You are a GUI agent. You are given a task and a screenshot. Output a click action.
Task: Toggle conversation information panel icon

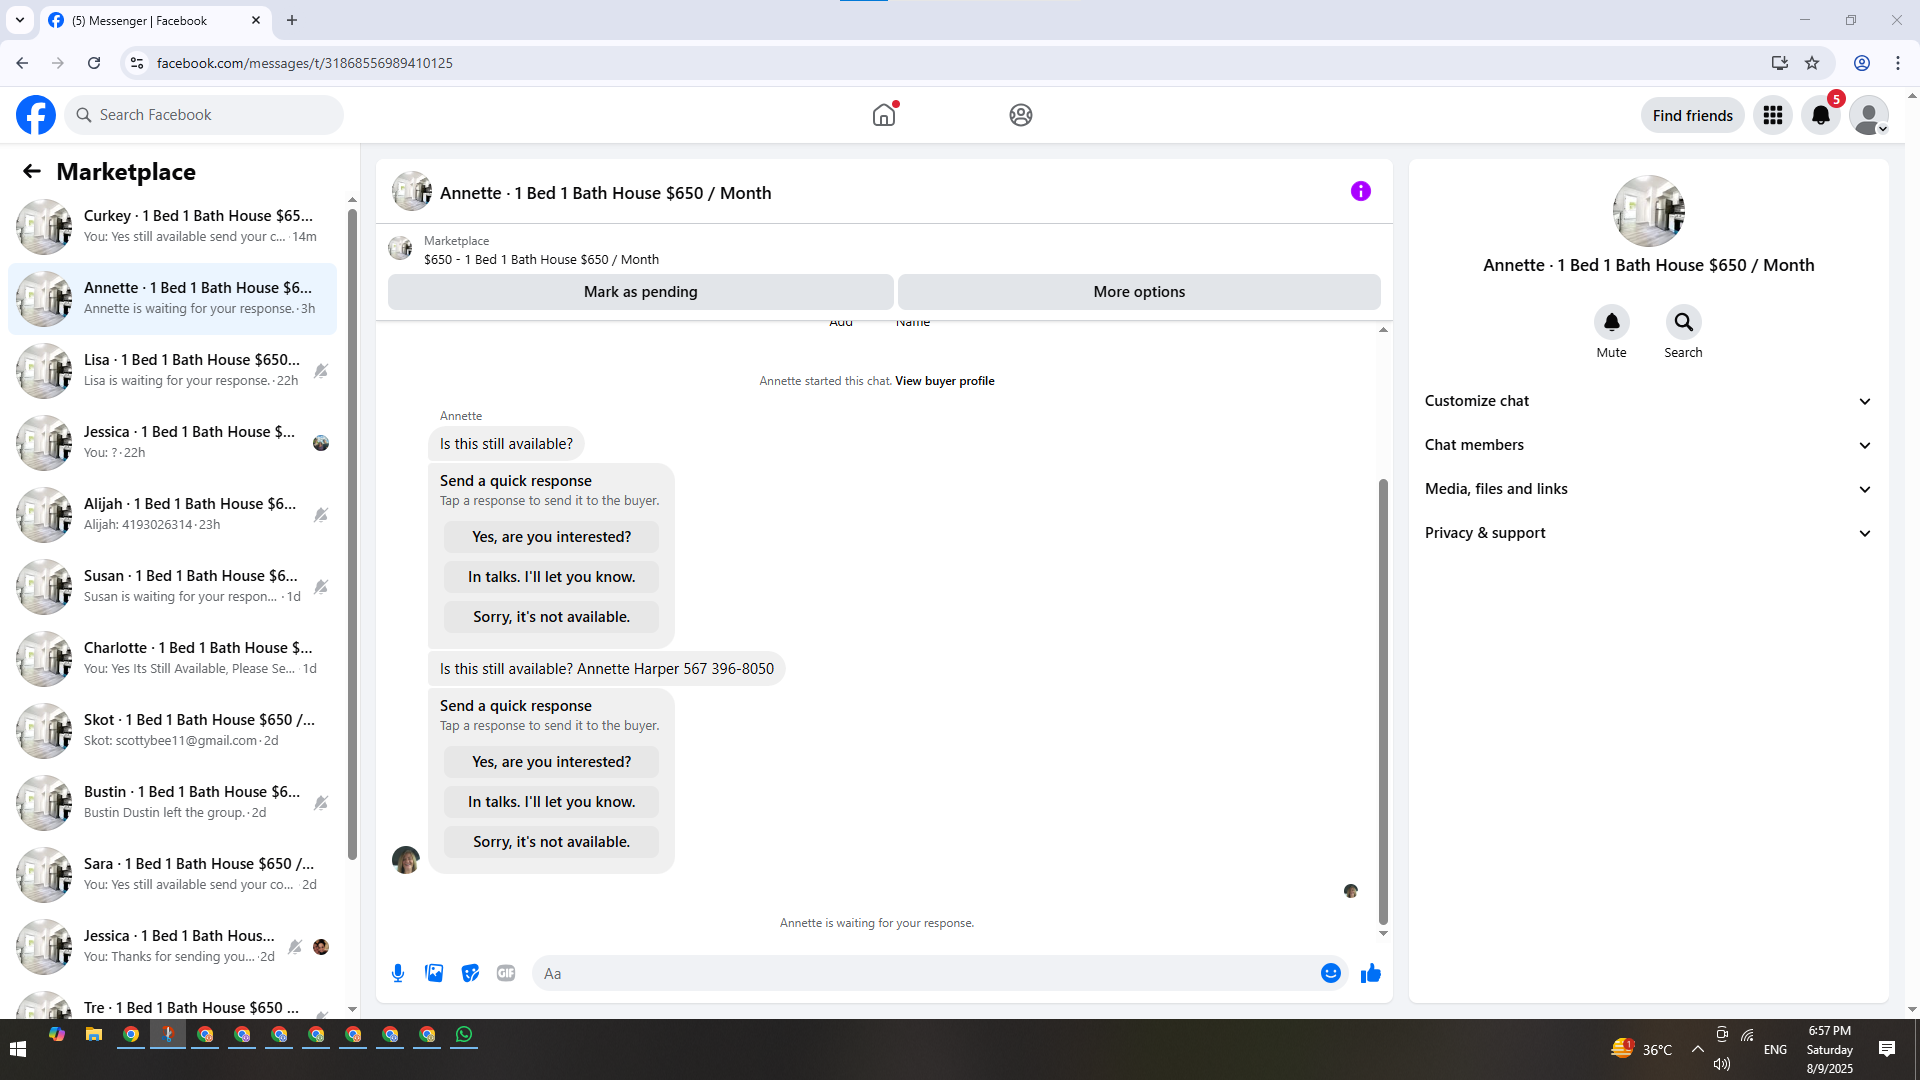pos(1360,191)
